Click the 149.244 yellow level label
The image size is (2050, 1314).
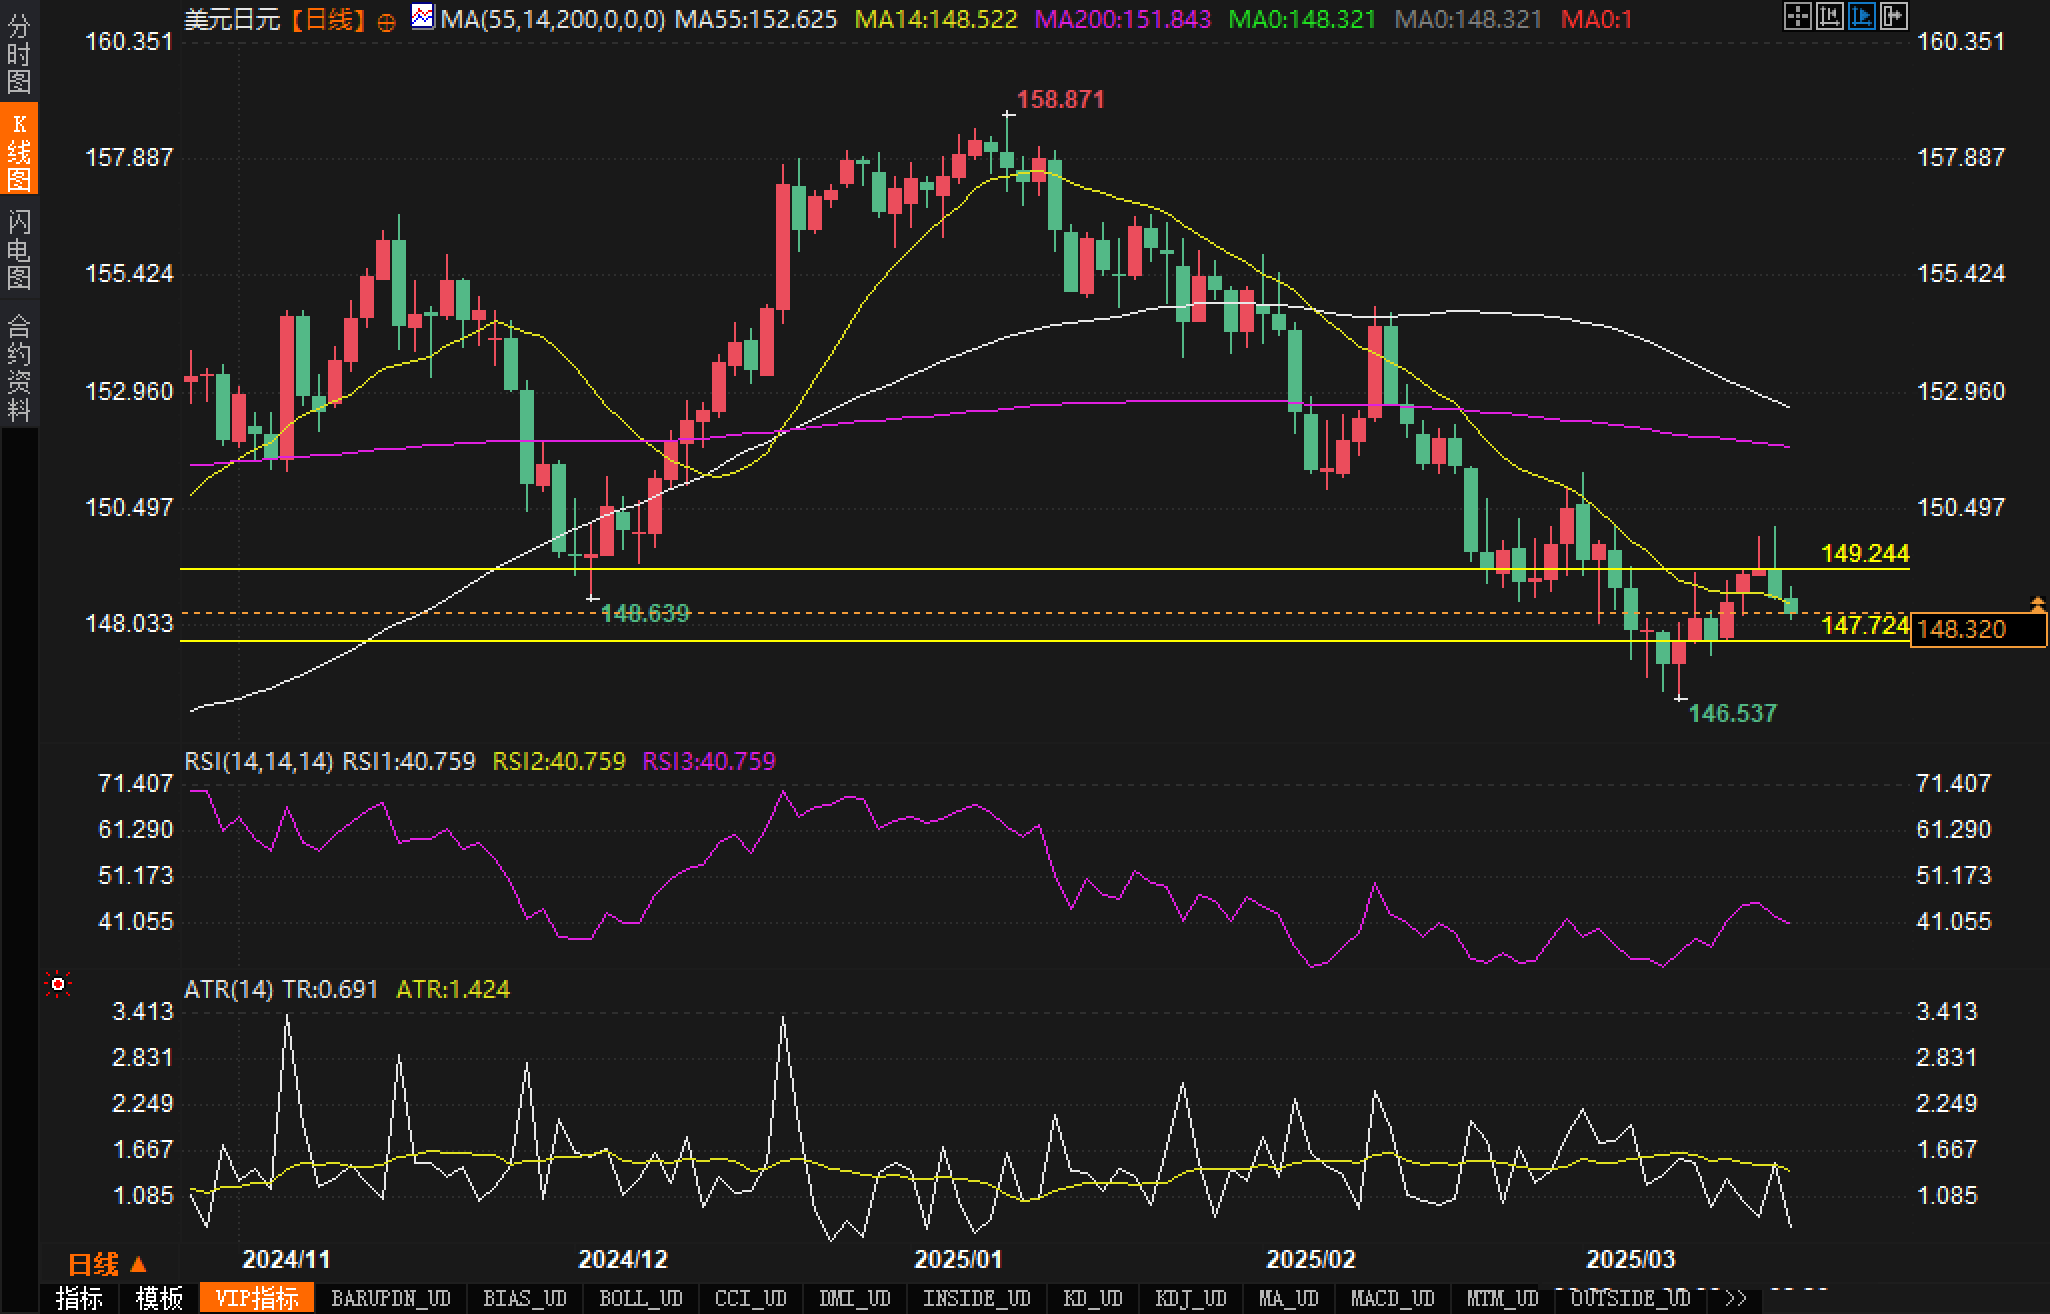[1865, 553]
